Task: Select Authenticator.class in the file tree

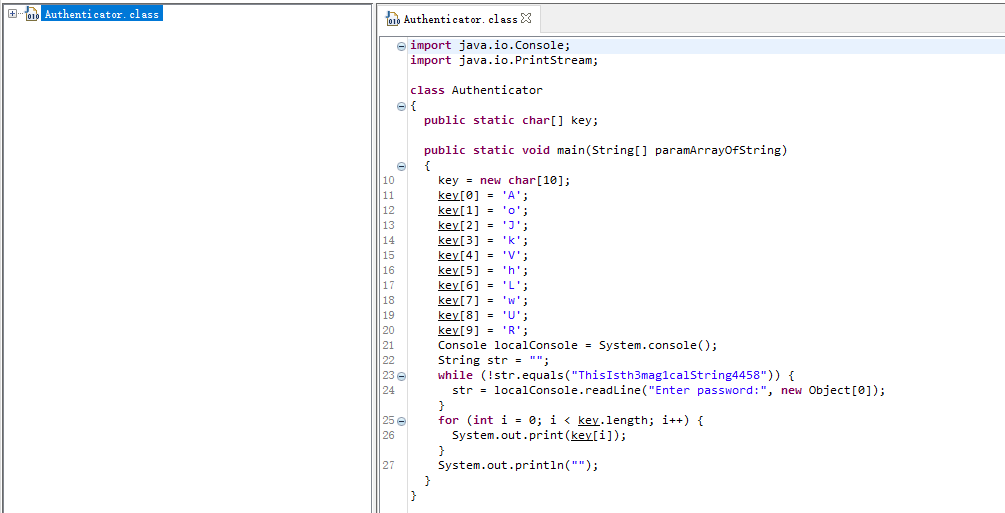Action: [x=101, y=15]
